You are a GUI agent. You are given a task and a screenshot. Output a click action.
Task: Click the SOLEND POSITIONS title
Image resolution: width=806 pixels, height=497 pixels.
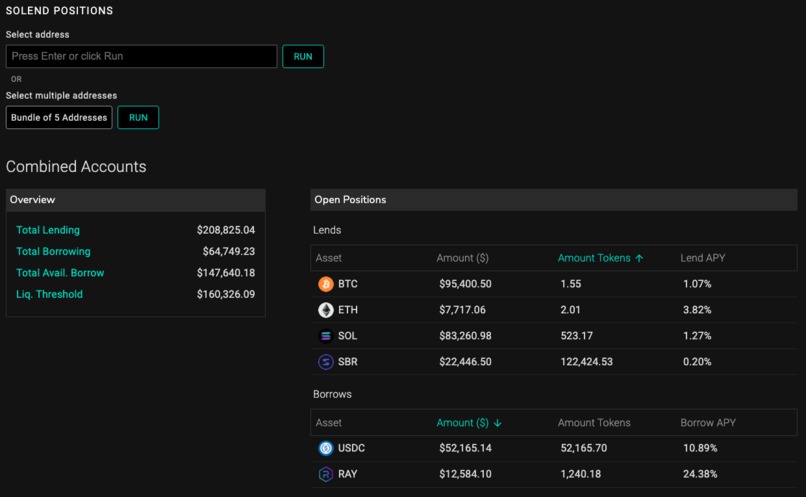click(x=59, y=10)
